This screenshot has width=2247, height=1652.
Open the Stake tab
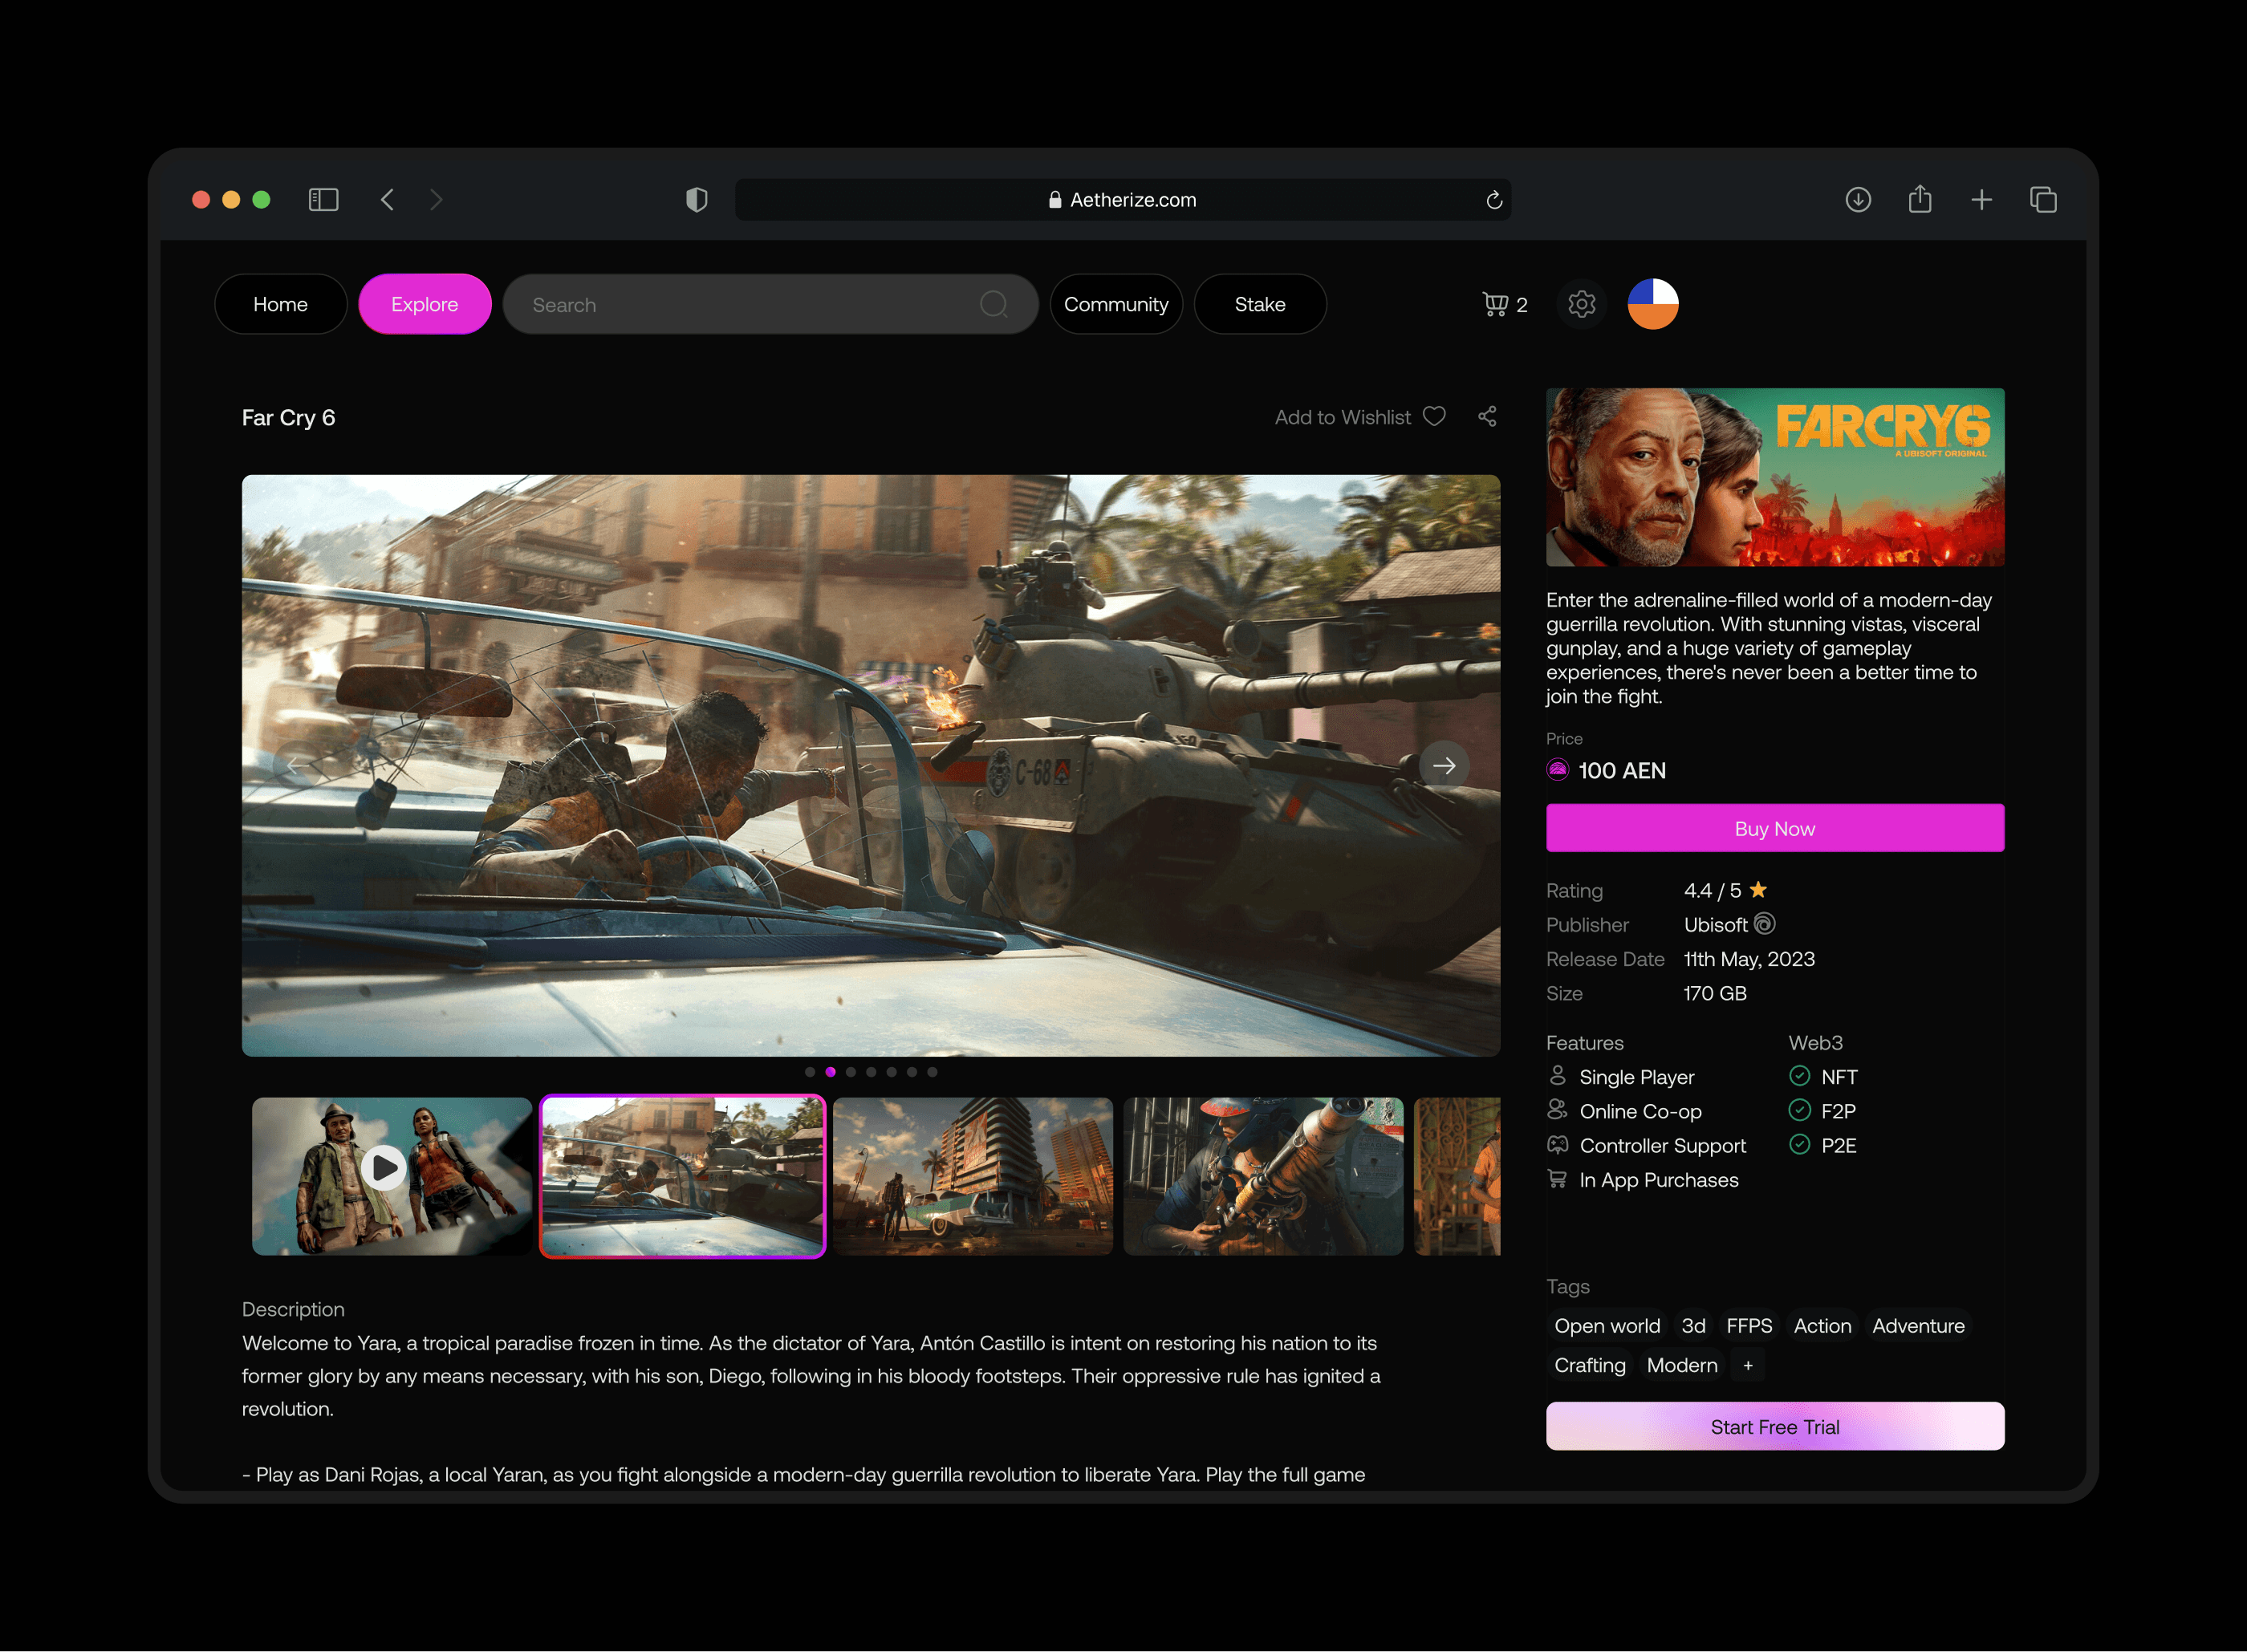point(1260,304)
